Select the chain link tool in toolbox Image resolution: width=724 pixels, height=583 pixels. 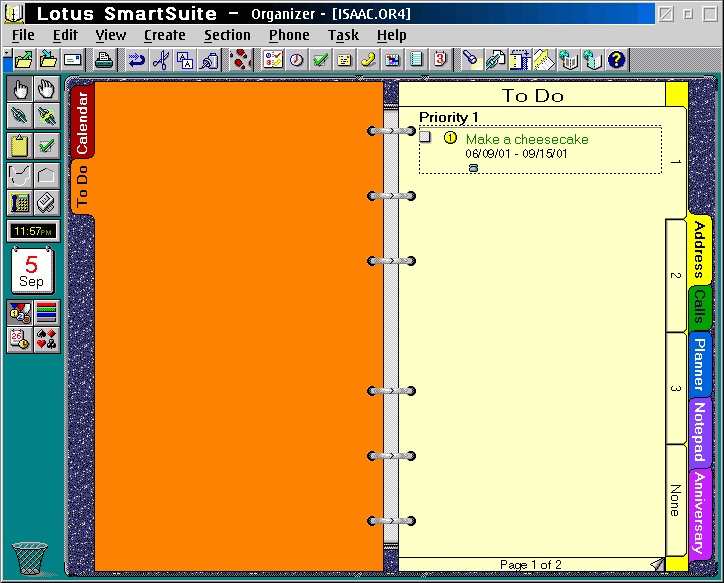(20, 115)
